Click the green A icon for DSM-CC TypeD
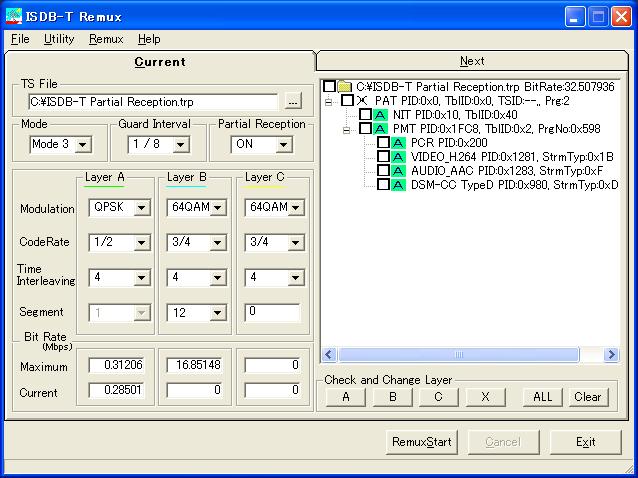This screenshot has width=638, height=478. click(x=398, y=185)
